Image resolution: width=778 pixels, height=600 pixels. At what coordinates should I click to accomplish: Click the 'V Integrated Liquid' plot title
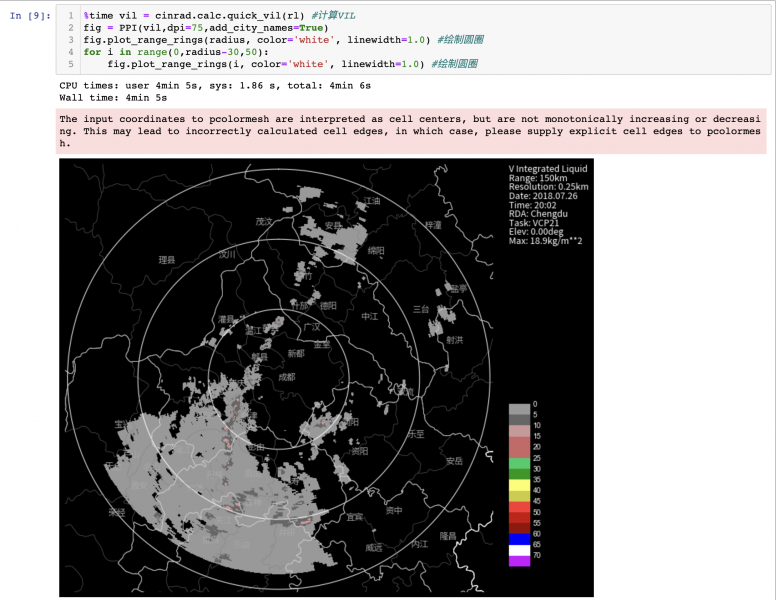548,169
